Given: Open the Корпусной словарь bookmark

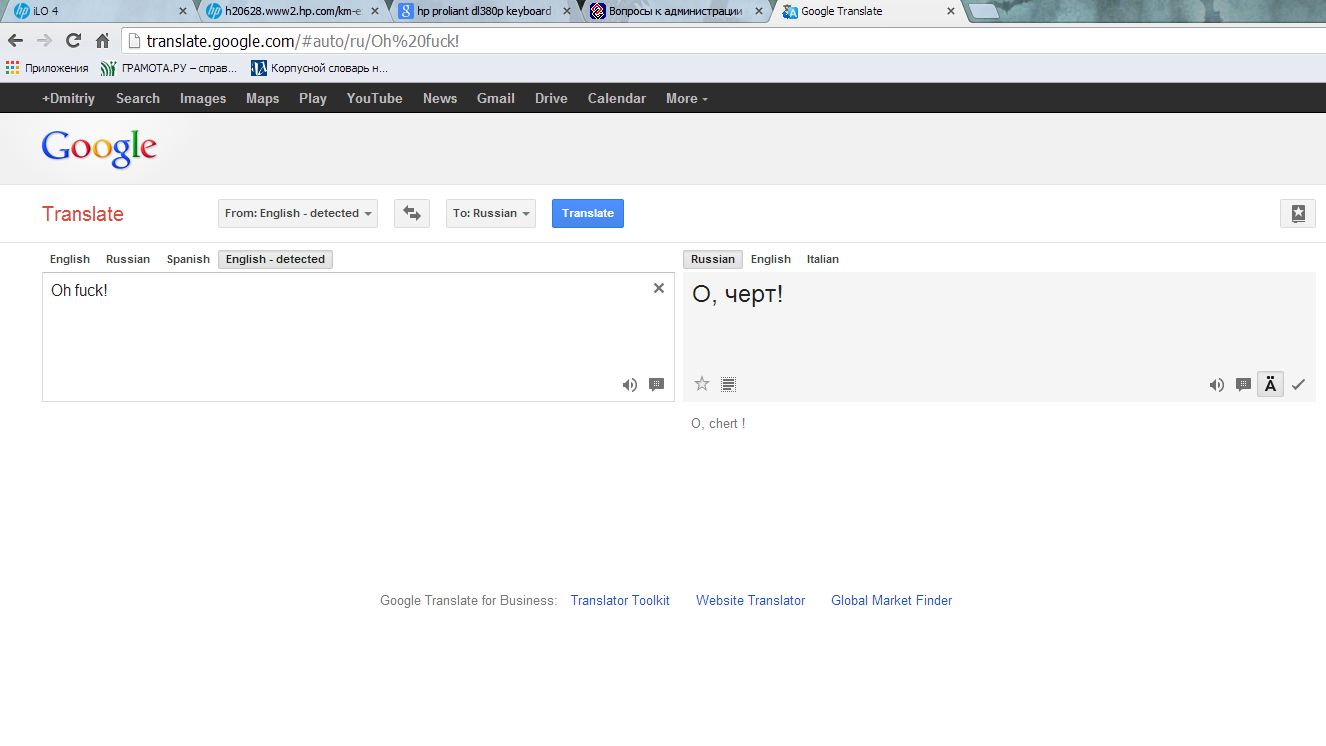Looking at the screenshot, I should [319, 68].
